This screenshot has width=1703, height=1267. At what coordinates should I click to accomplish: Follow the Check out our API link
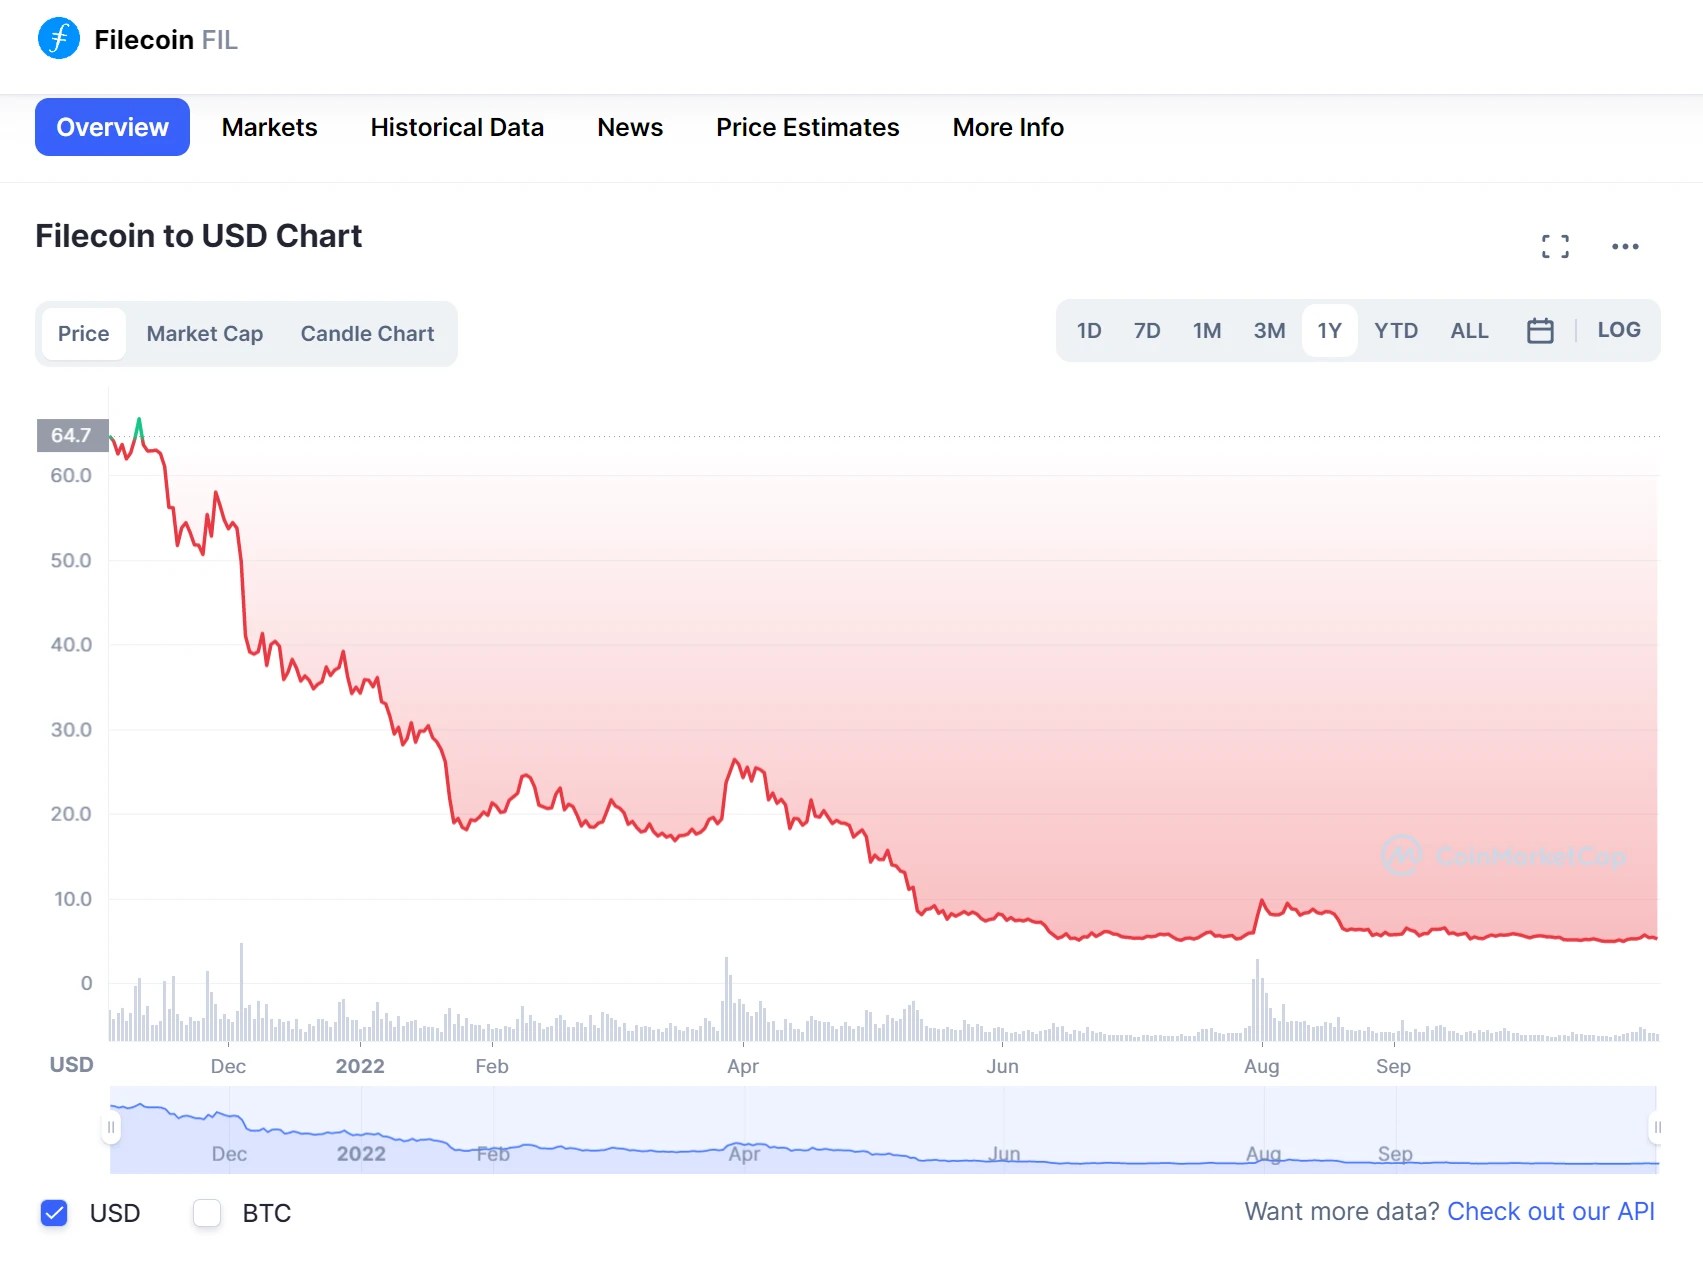pos(1551,1211)
